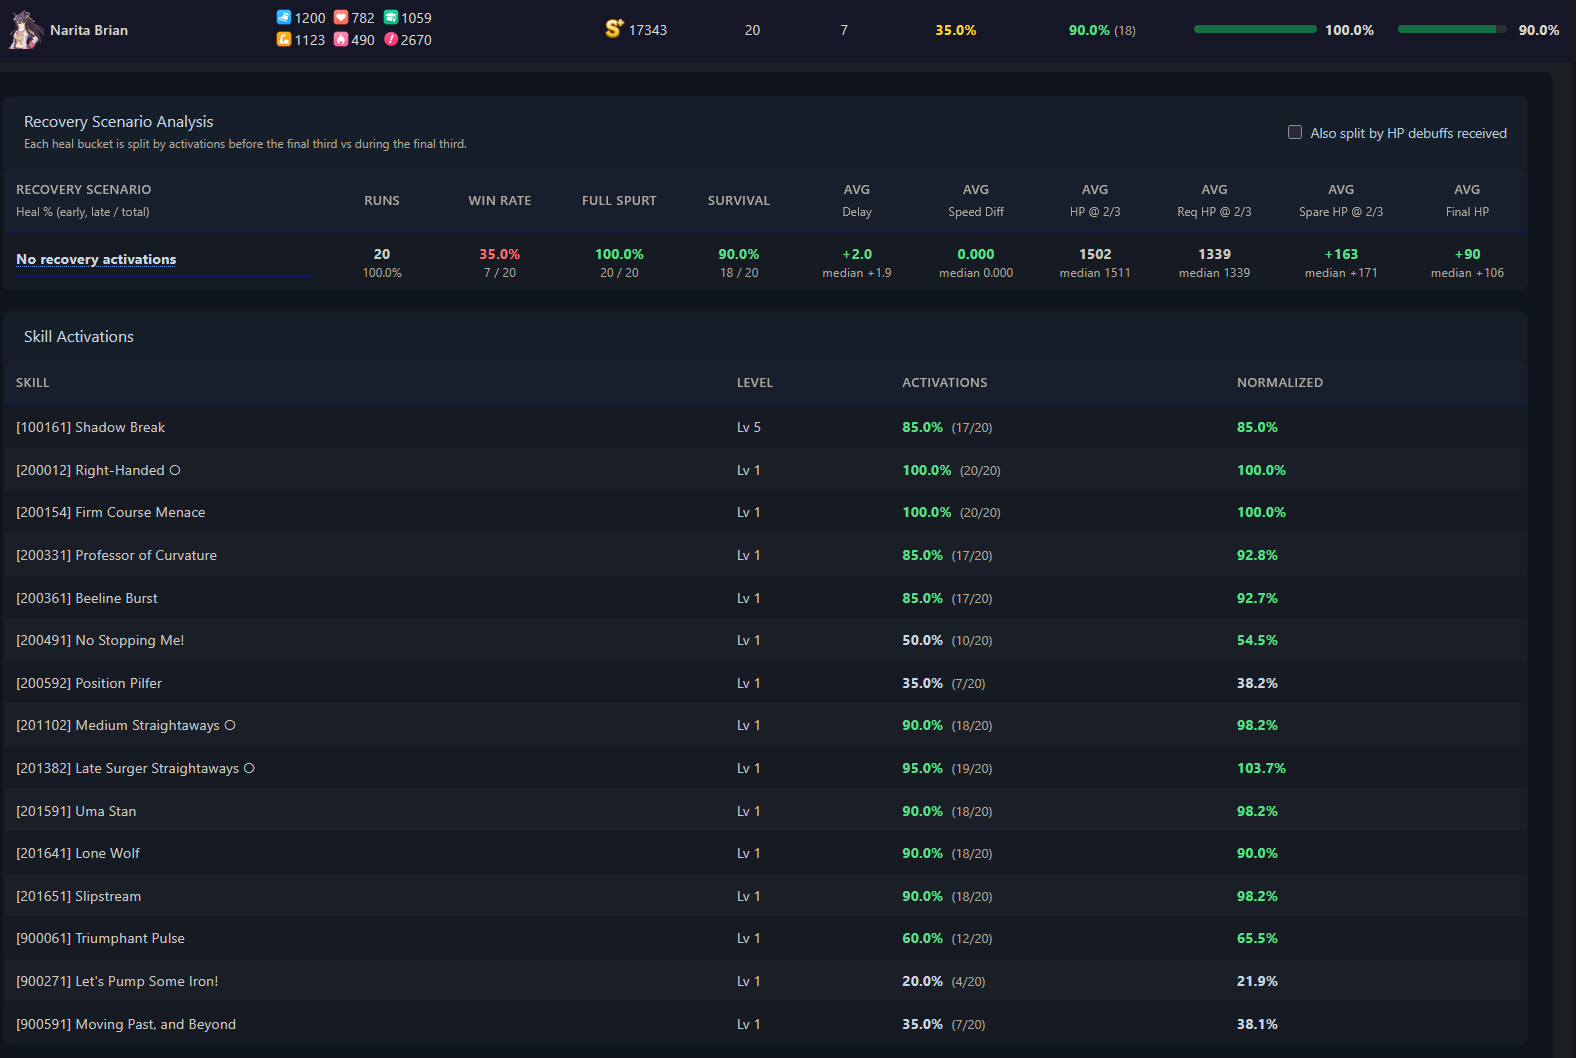Select the [201651] Slipstream skill
The height and width of the screenshot is (1058, 1576).
point(765,896)
